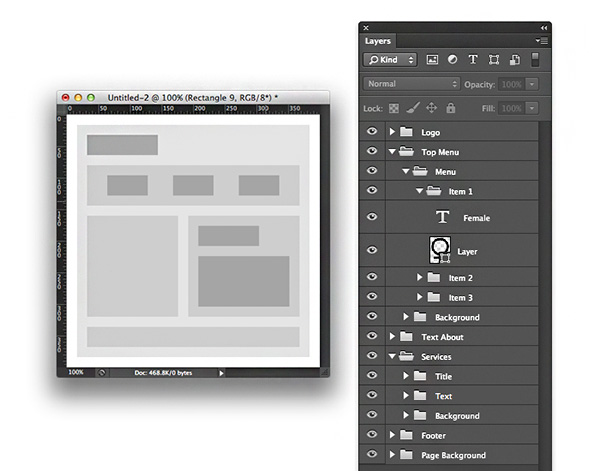600x471 pixels.
Task: Open the Kind filter type dropdown
Action: tap(390, 60)
